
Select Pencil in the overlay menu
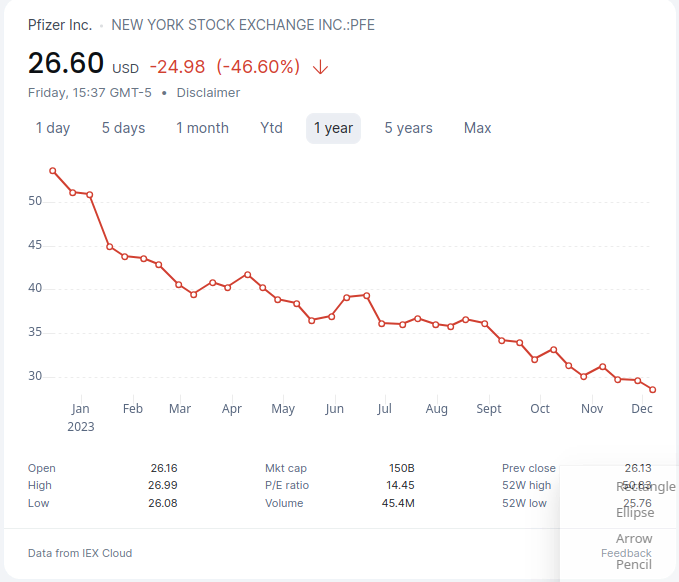(x=634, y=564)
